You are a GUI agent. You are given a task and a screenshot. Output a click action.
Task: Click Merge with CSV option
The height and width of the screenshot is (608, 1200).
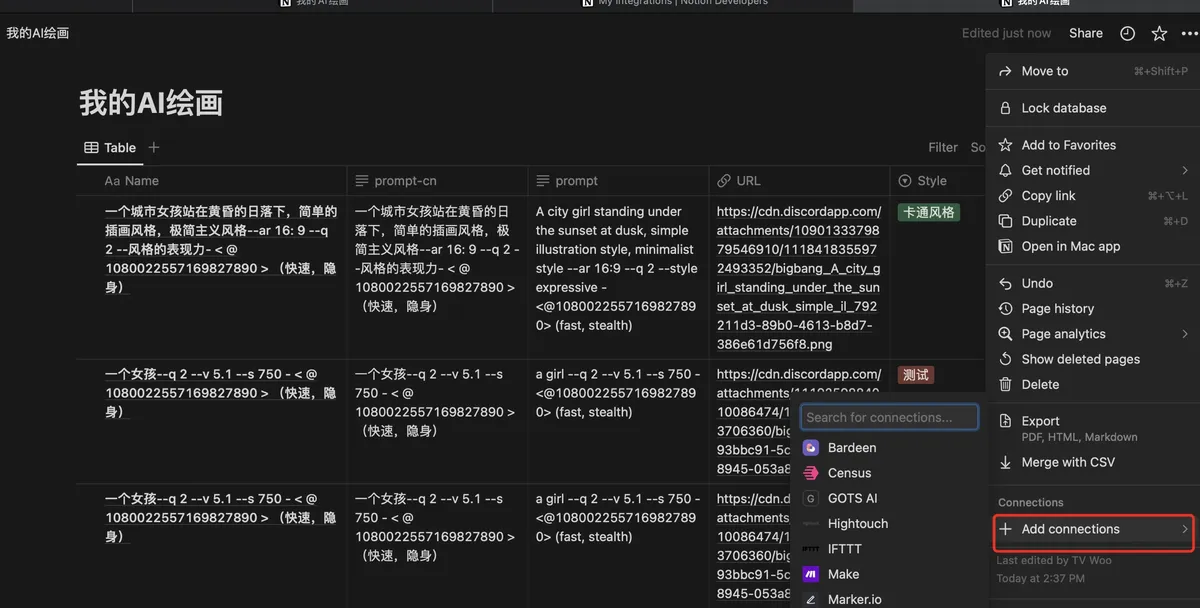click(1067, 462)
